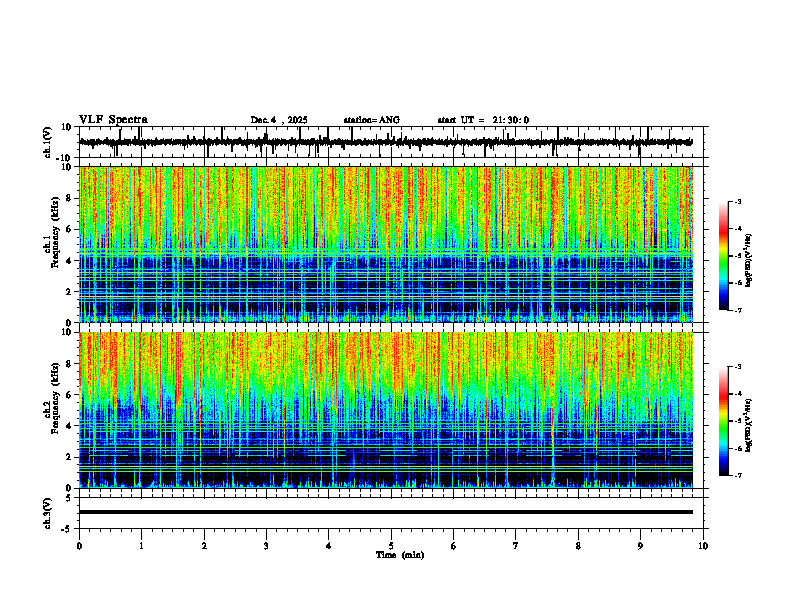Click the thick black ch.3 voltage trace
792x612 pixels.
[x=385, y=512]
